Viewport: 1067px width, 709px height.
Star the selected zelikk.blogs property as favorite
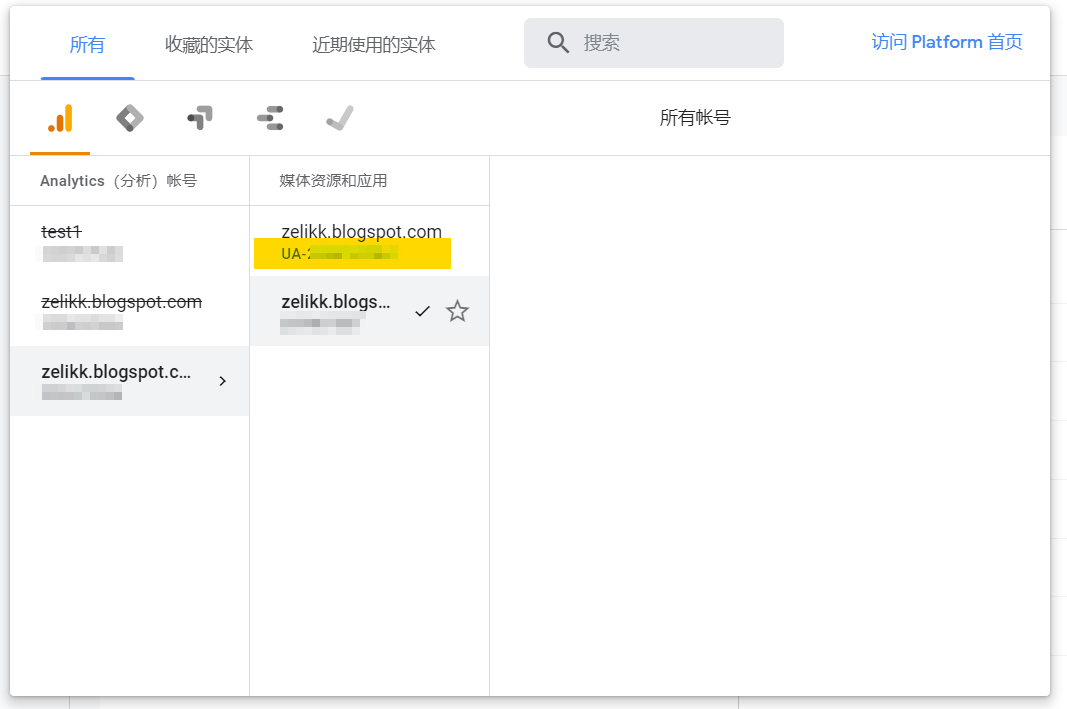click(457, 312)
